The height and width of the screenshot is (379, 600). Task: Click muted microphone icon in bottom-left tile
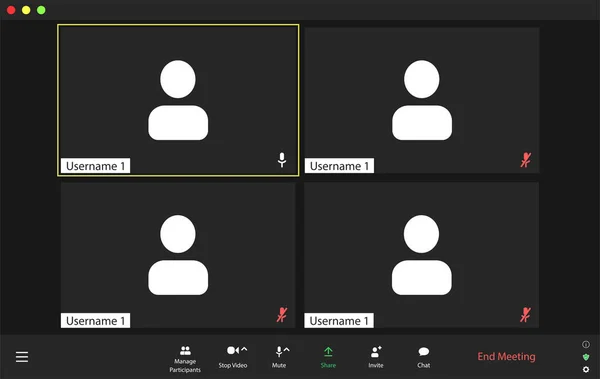282,315
